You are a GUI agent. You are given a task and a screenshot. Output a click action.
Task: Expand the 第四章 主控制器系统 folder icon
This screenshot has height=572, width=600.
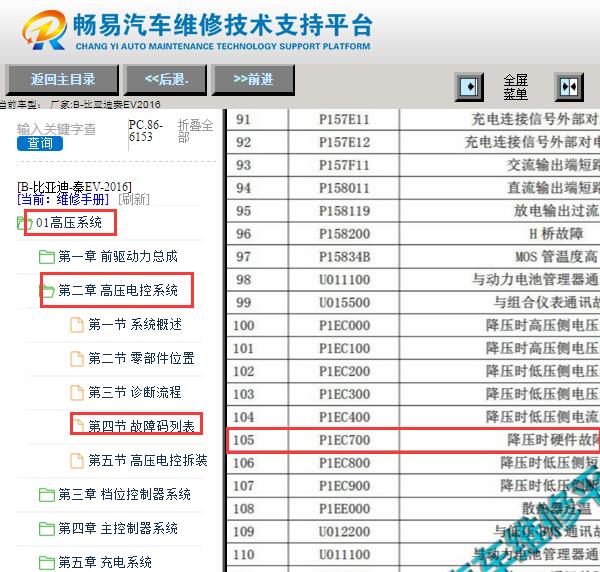(x=47, y=529)
